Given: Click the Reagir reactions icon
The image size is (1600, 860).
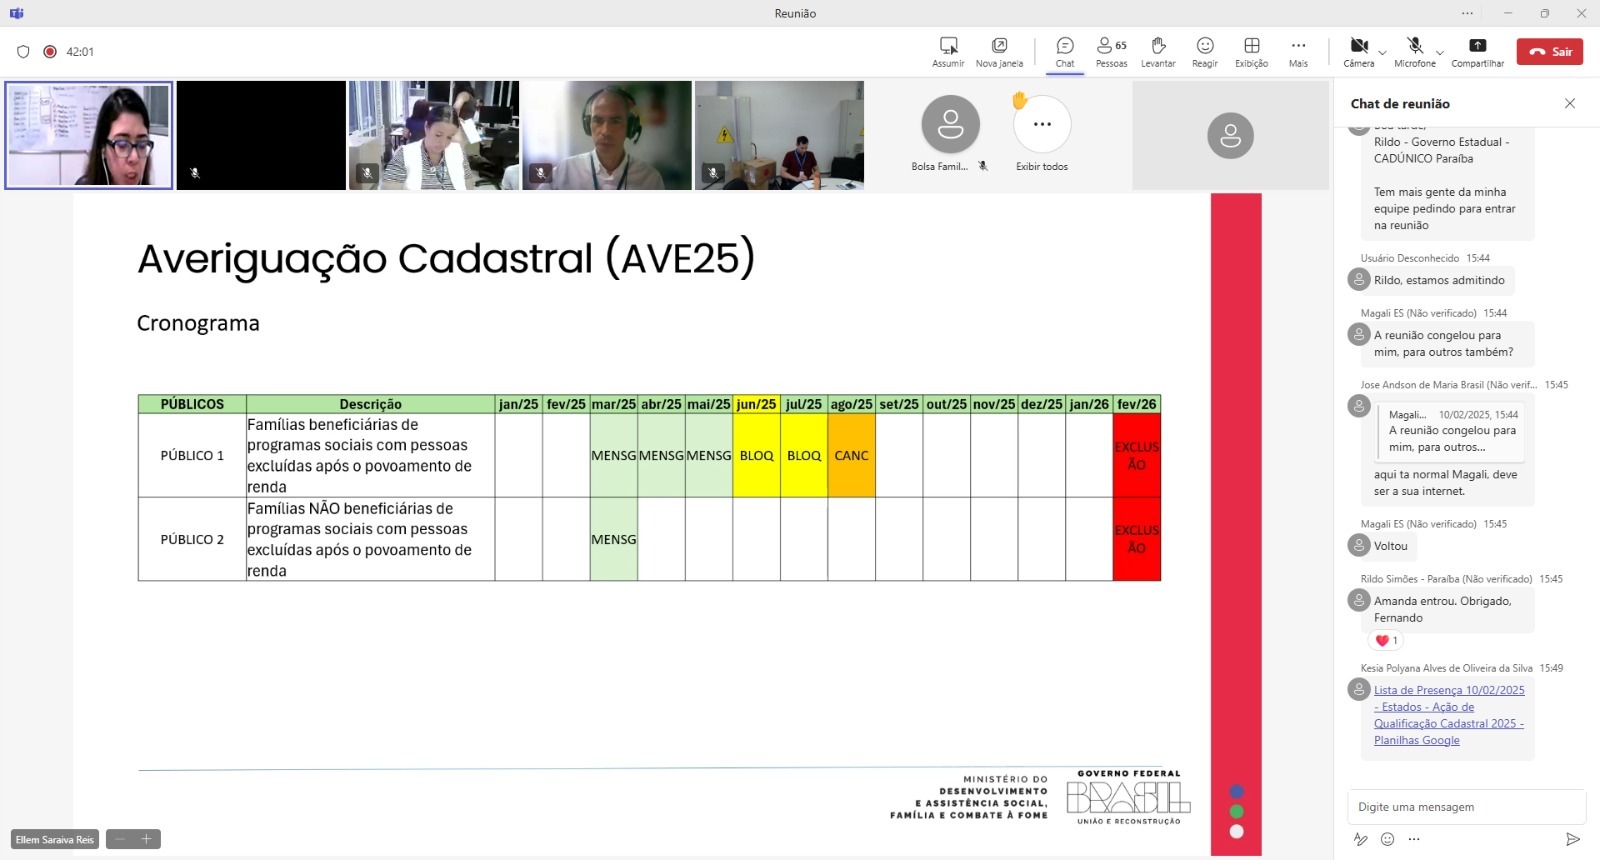Looking at the screenshot, I should (1205, 46).
